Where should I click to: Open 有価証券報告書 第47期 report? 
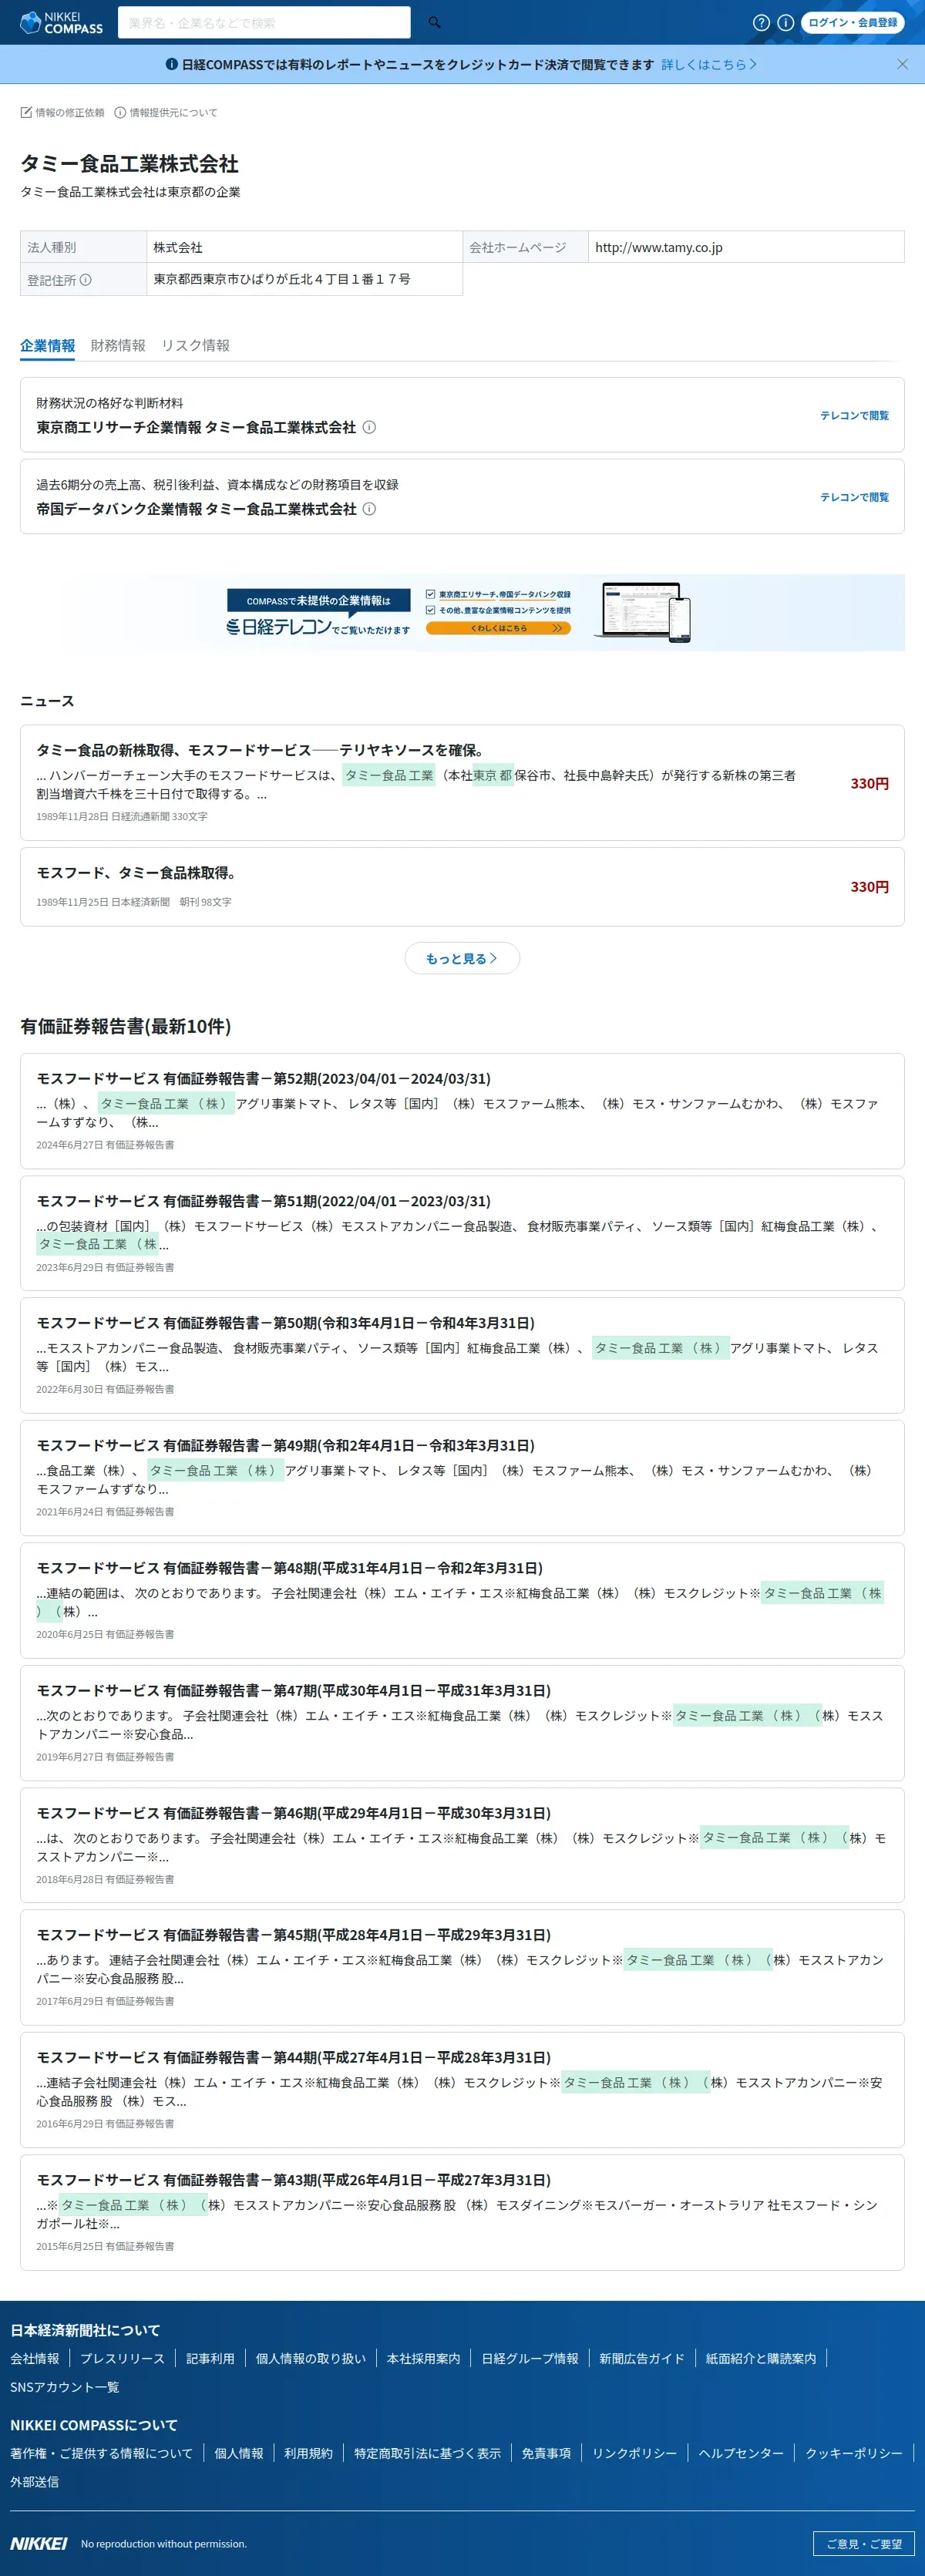point(294,1690)
